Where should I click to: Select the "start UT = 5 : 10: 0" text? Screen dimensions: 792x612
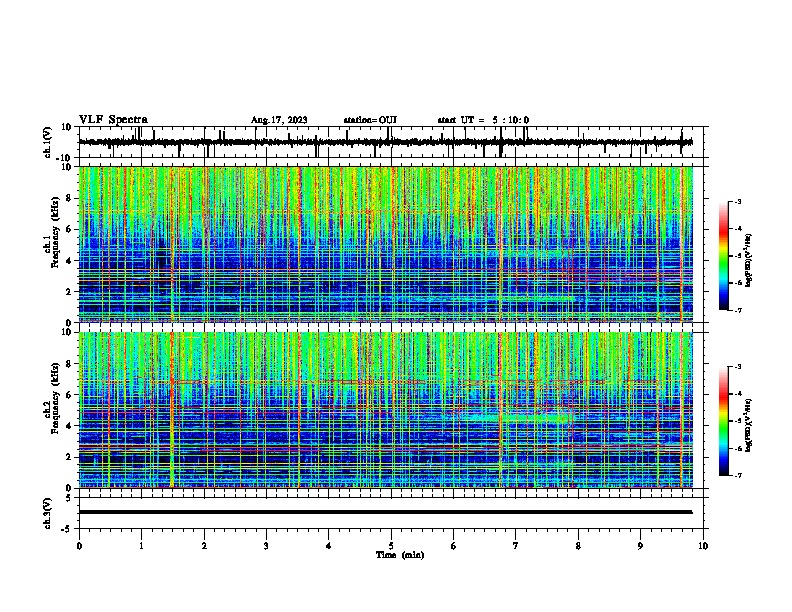tap(483, 120)
